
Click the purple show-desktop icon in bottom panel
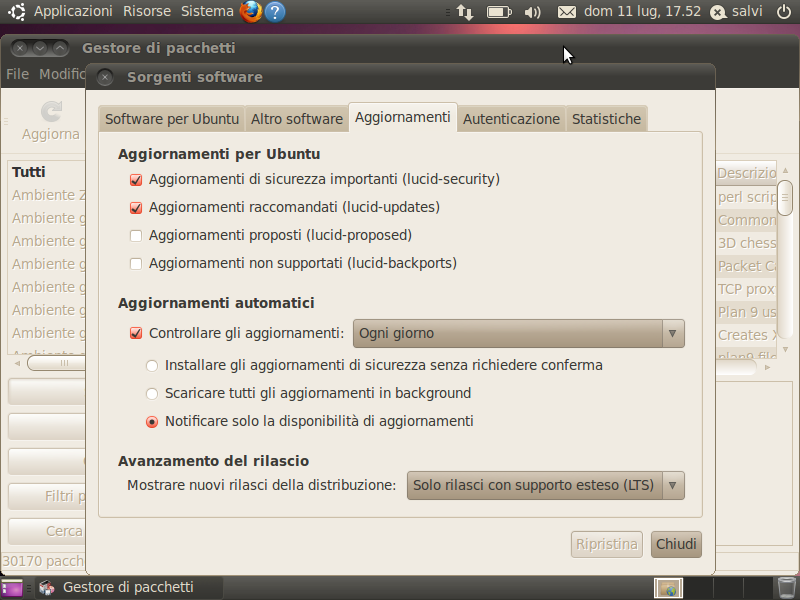point(12,588)
